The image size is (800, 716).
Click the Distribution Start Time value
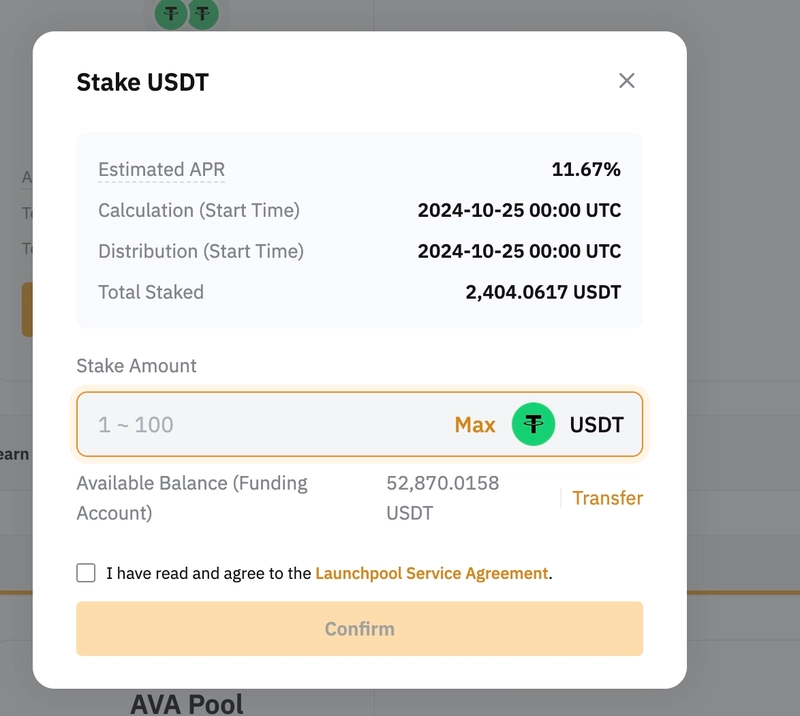pyautogui.click(x=519, y=251)
